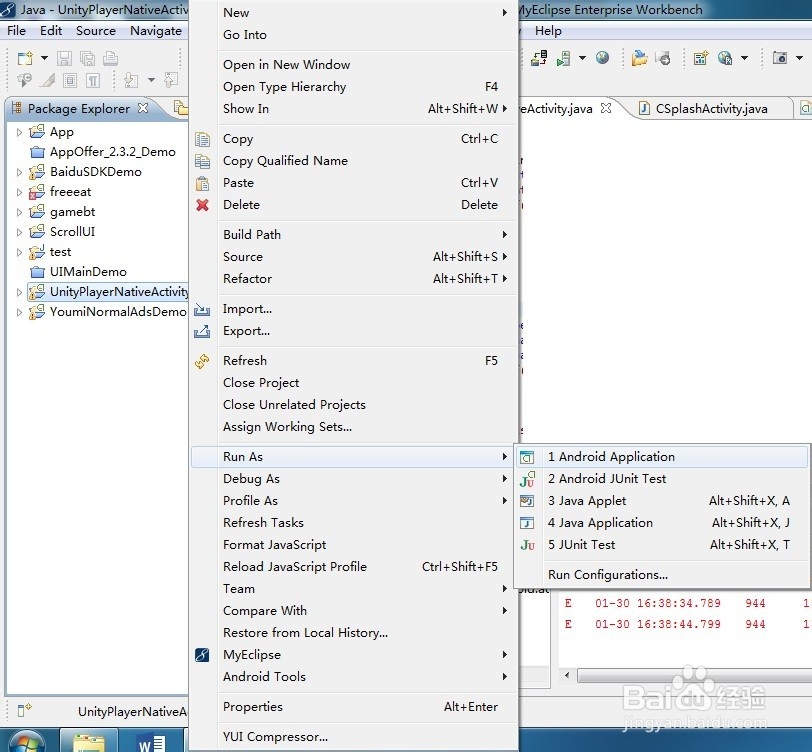Image resolution: width=812 pixels, height=752 pixels.
Task: Expand the BaiduSDKDemo project node
Action: point(19,172)
